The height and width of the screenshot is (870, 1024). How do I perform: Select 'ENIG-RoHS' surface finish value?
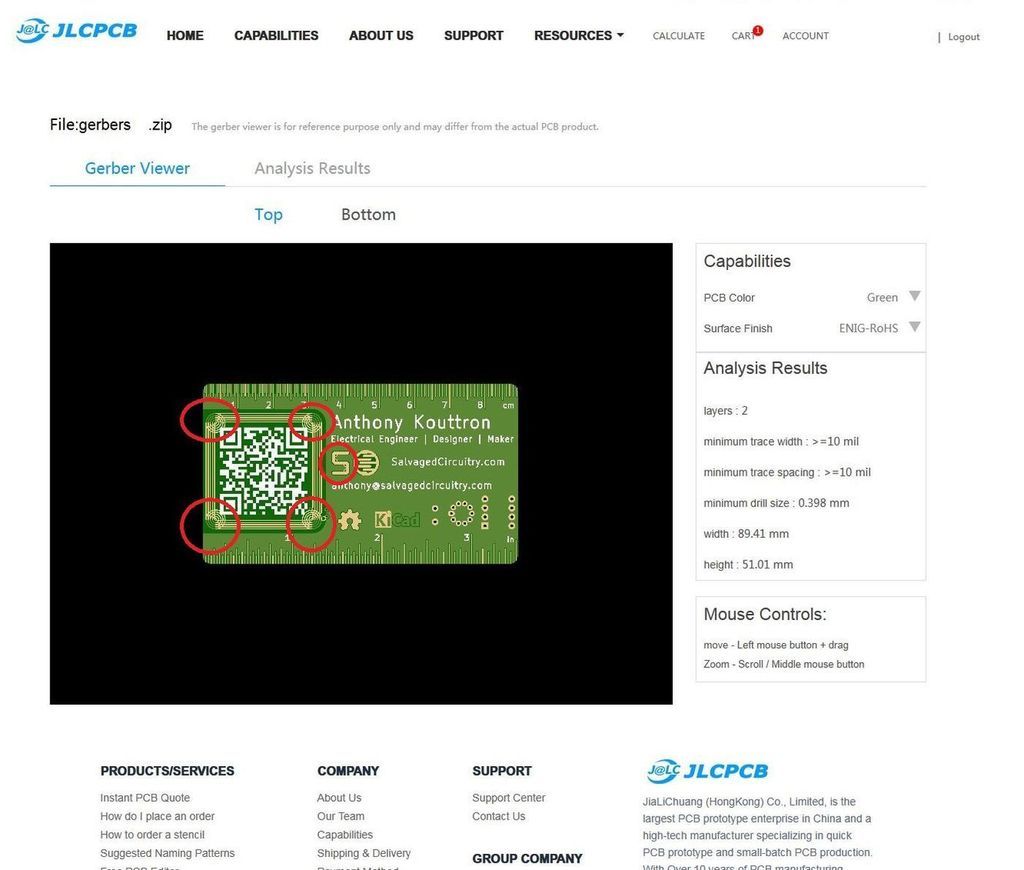tap(868, 328)
